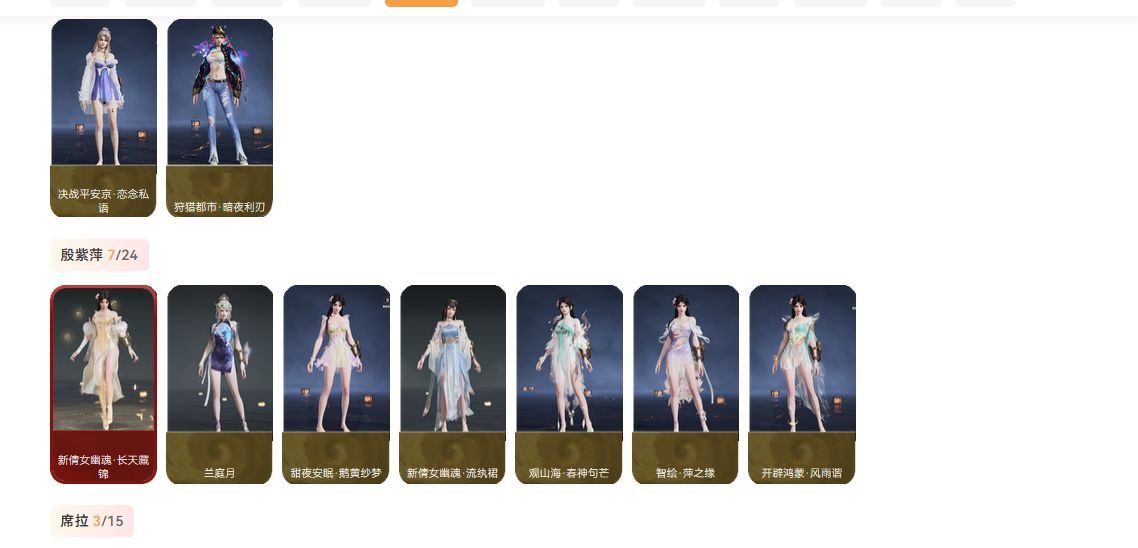Click the 新倩女幽魂·流纨裙 caption text
The width and height of the screenshot is (1138, 548).
453,473
